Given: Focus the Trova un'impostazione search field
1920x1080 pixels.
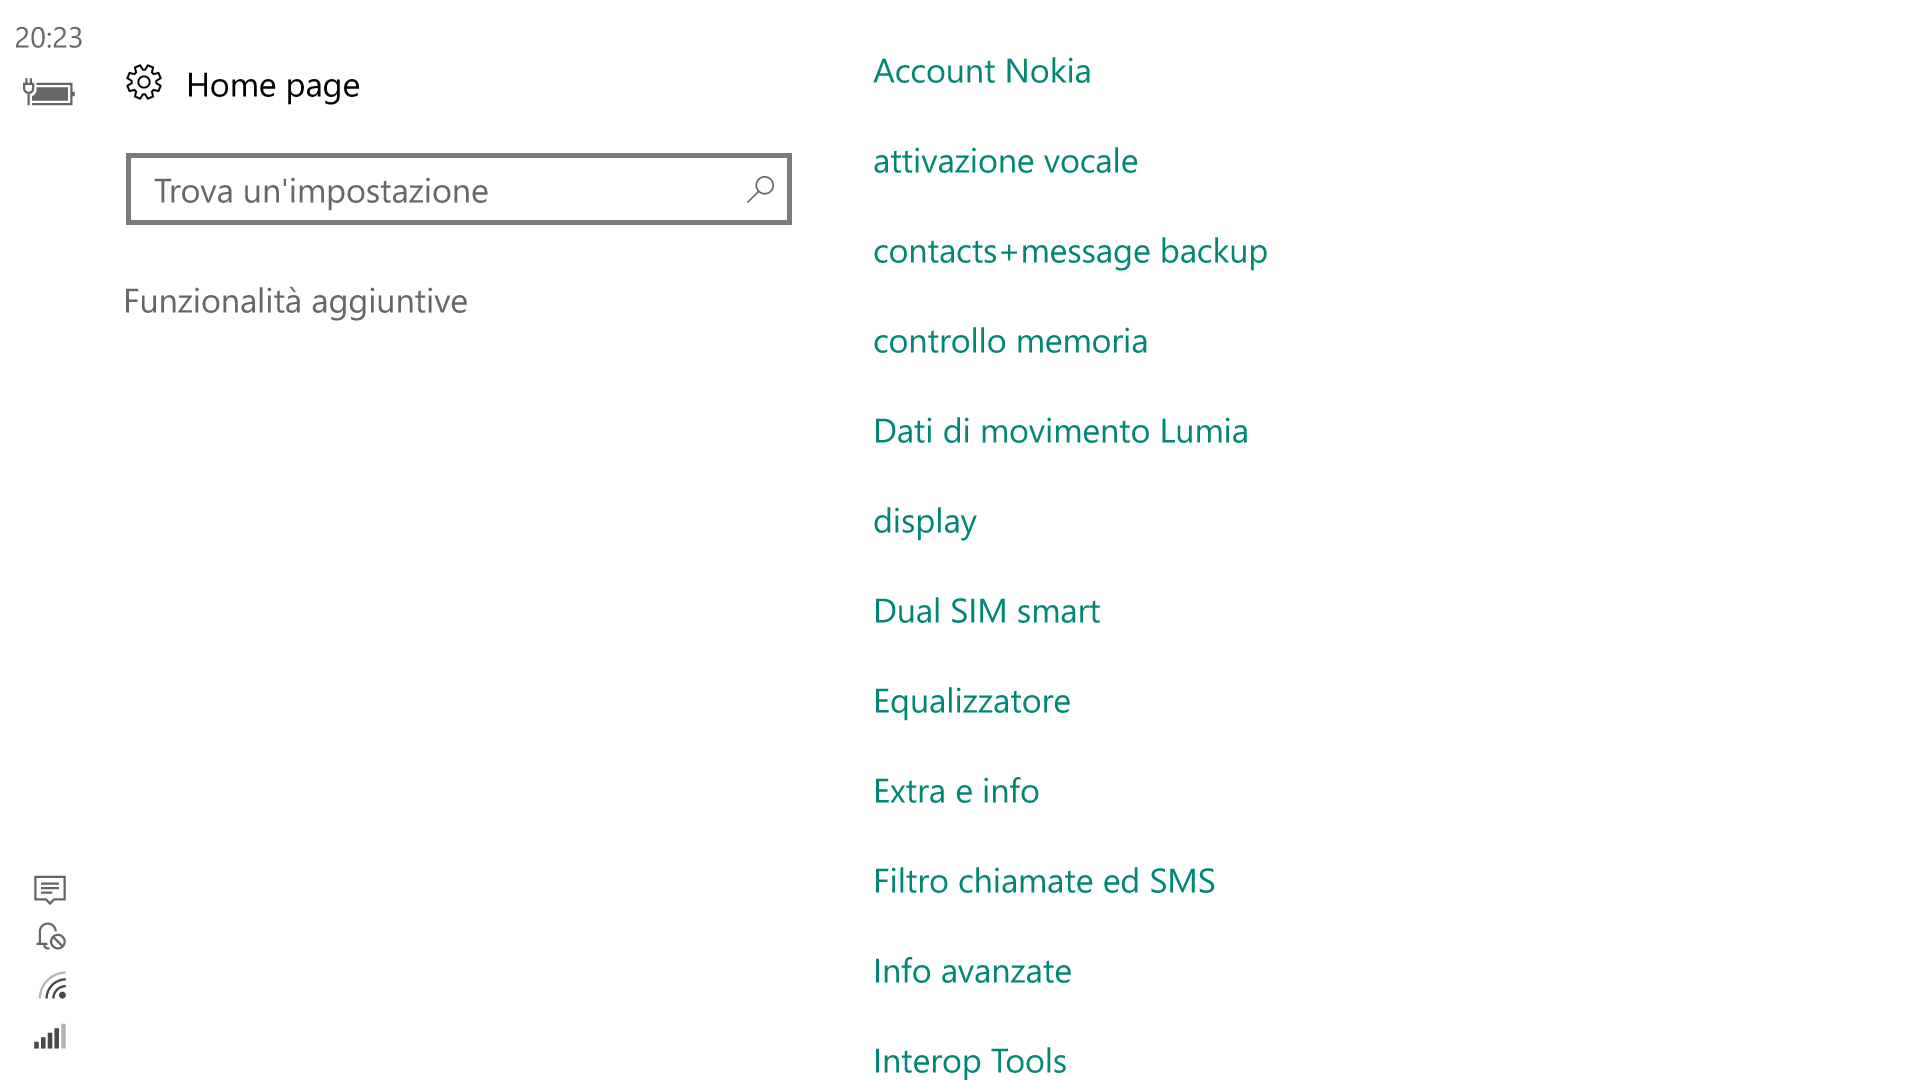Looking at the screenshot, I should (459, 189).
